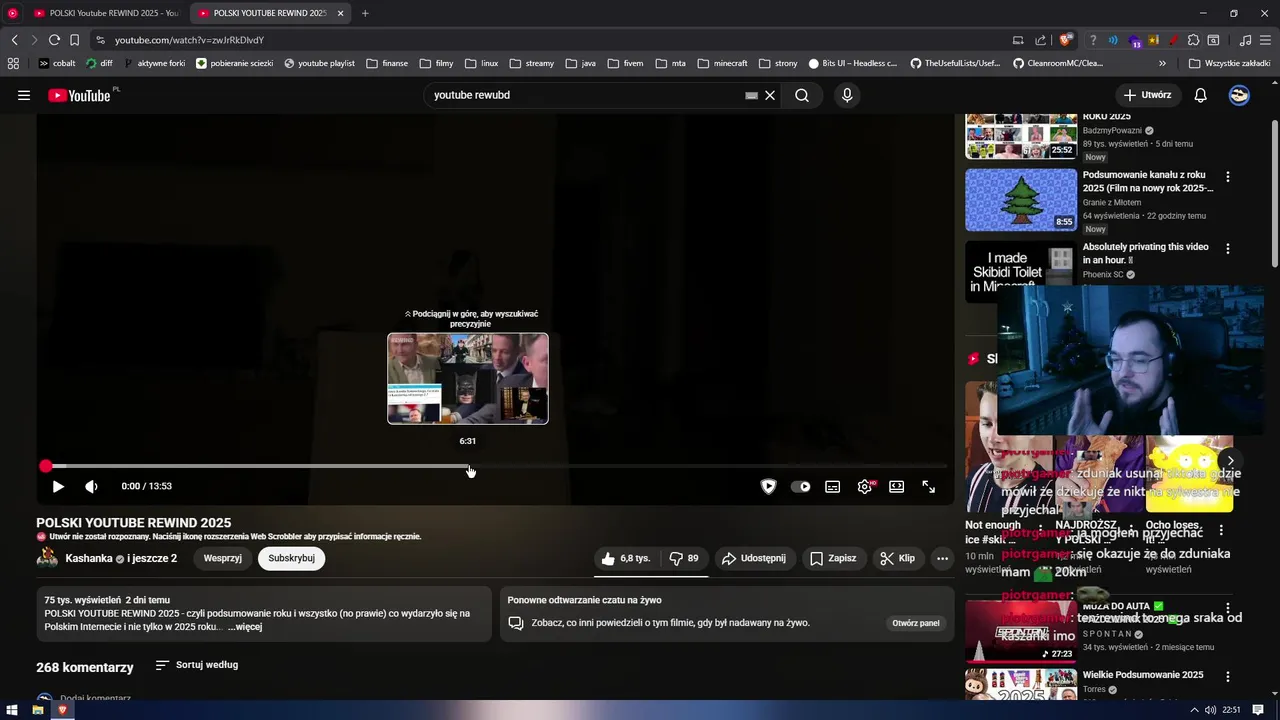Screen dimensions: 1280x720
Task: Close the active POLSKI YOUTUBE REWIND tab
Action: pyautogui.click(x=340, y=13)
